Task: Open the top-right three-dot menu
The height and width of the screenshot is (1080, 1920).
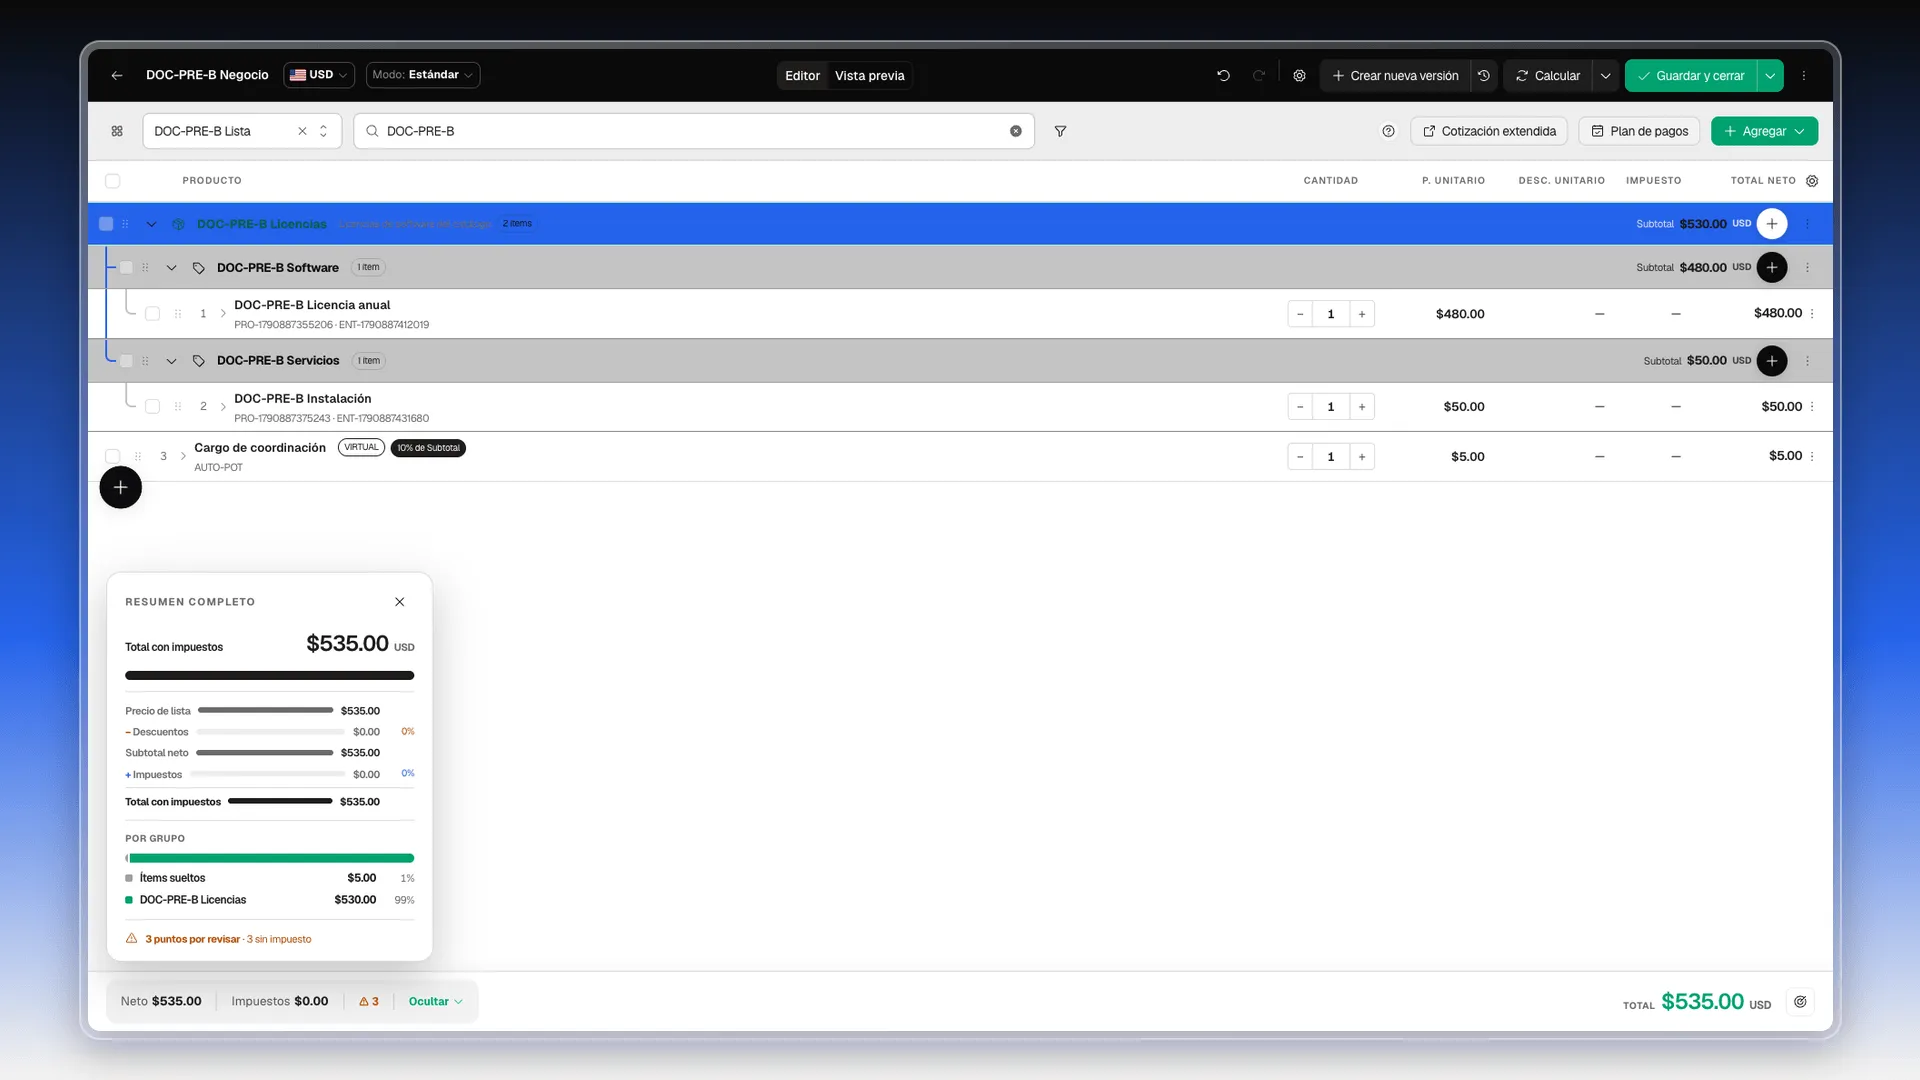Action: (1804, 75)
